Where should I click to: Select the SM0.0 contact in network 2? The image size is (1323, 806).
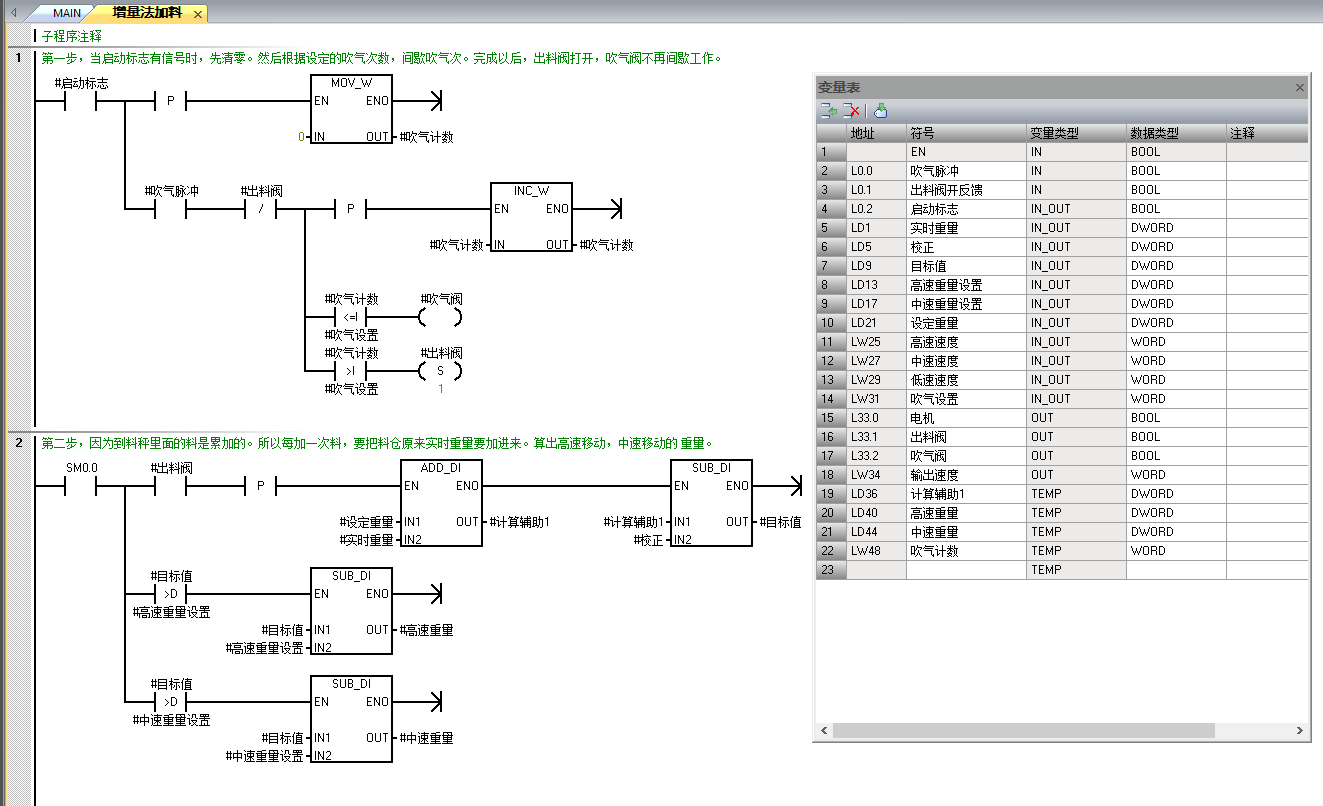[x=81, y=487]
